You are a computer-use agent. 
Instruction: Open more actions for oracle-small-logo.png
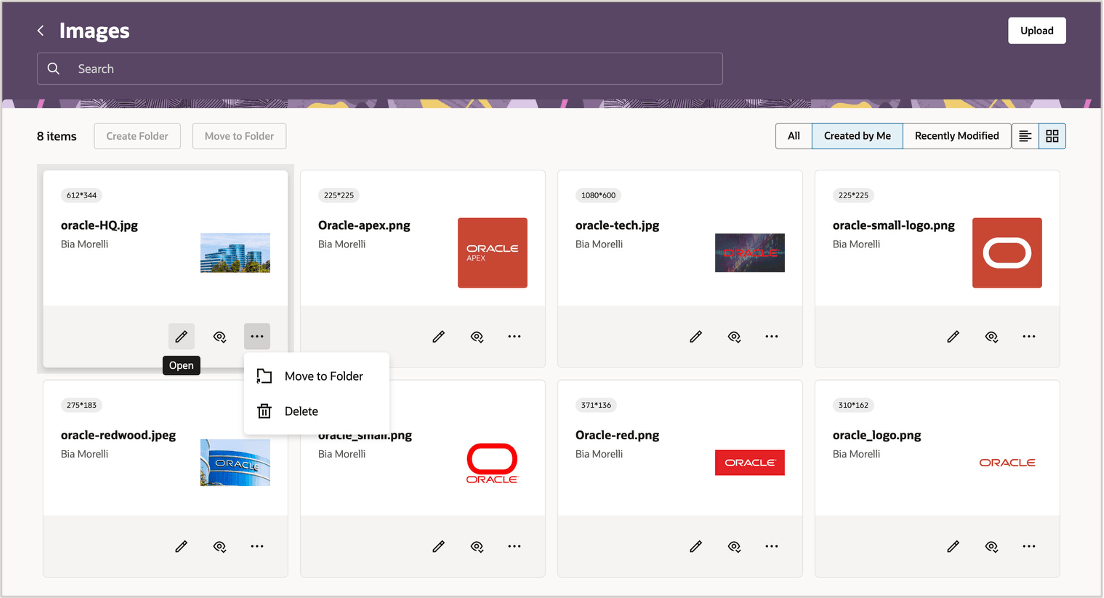(1029, 337)
